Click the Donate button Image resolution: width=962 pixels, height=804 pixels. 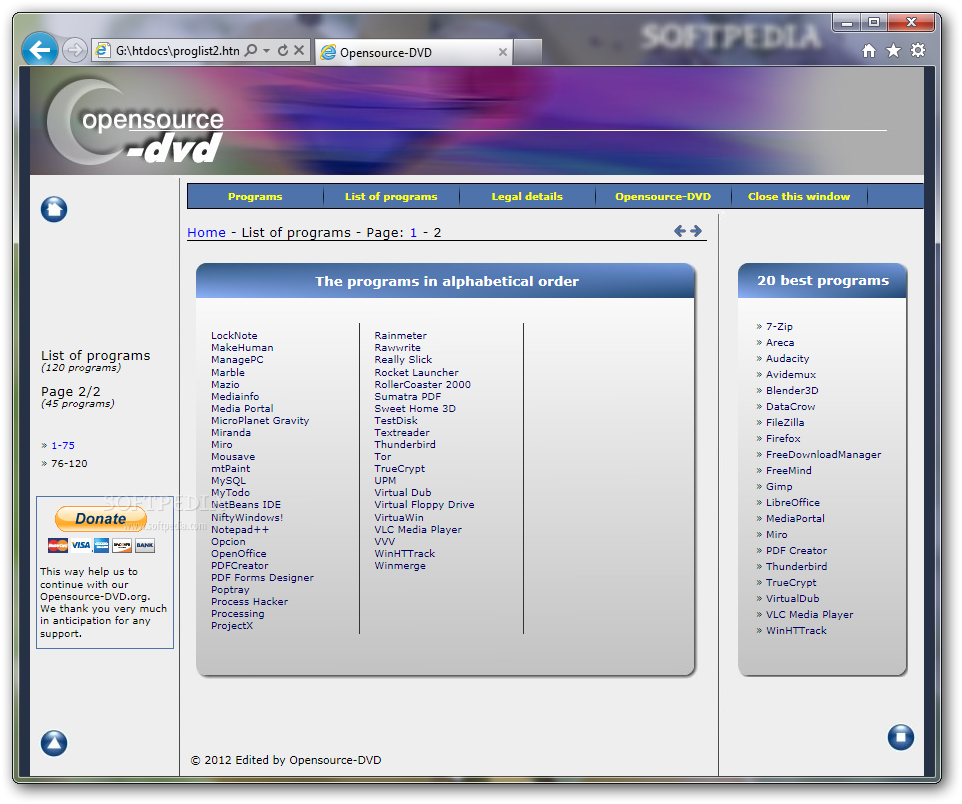[x=101, y=519]
